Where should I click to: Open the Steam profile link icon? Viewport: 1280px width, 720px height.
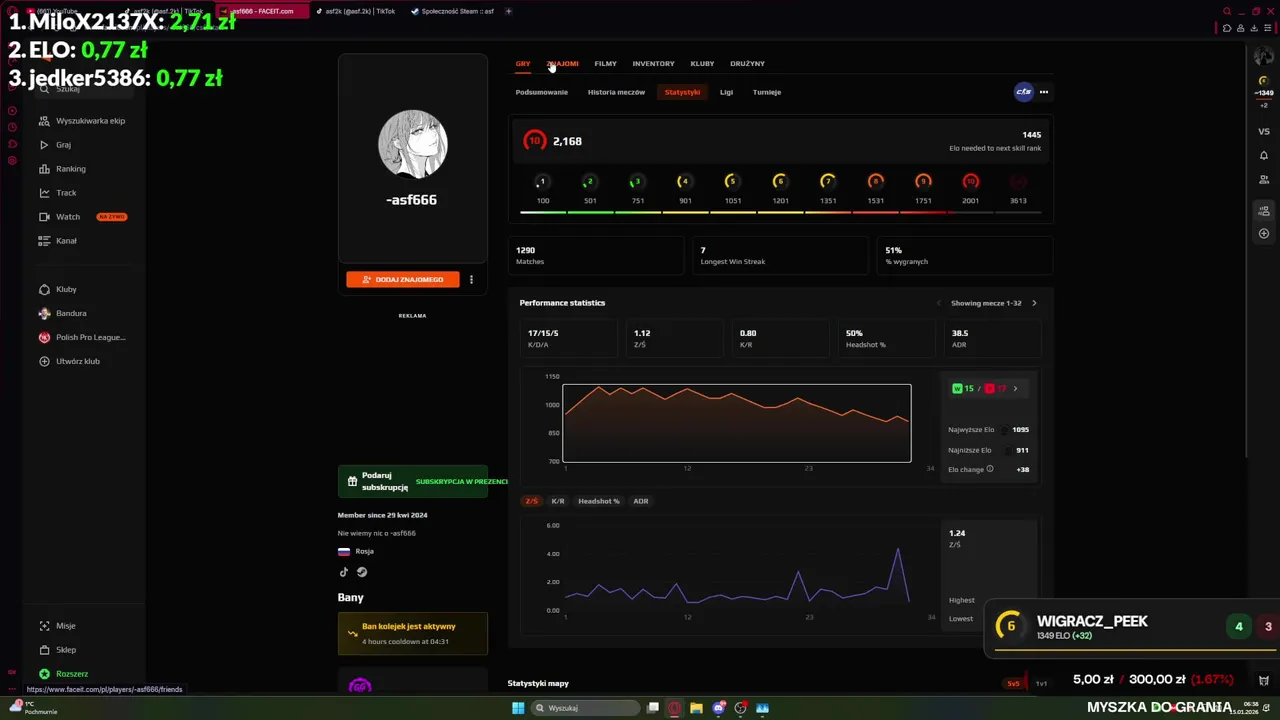362,572
